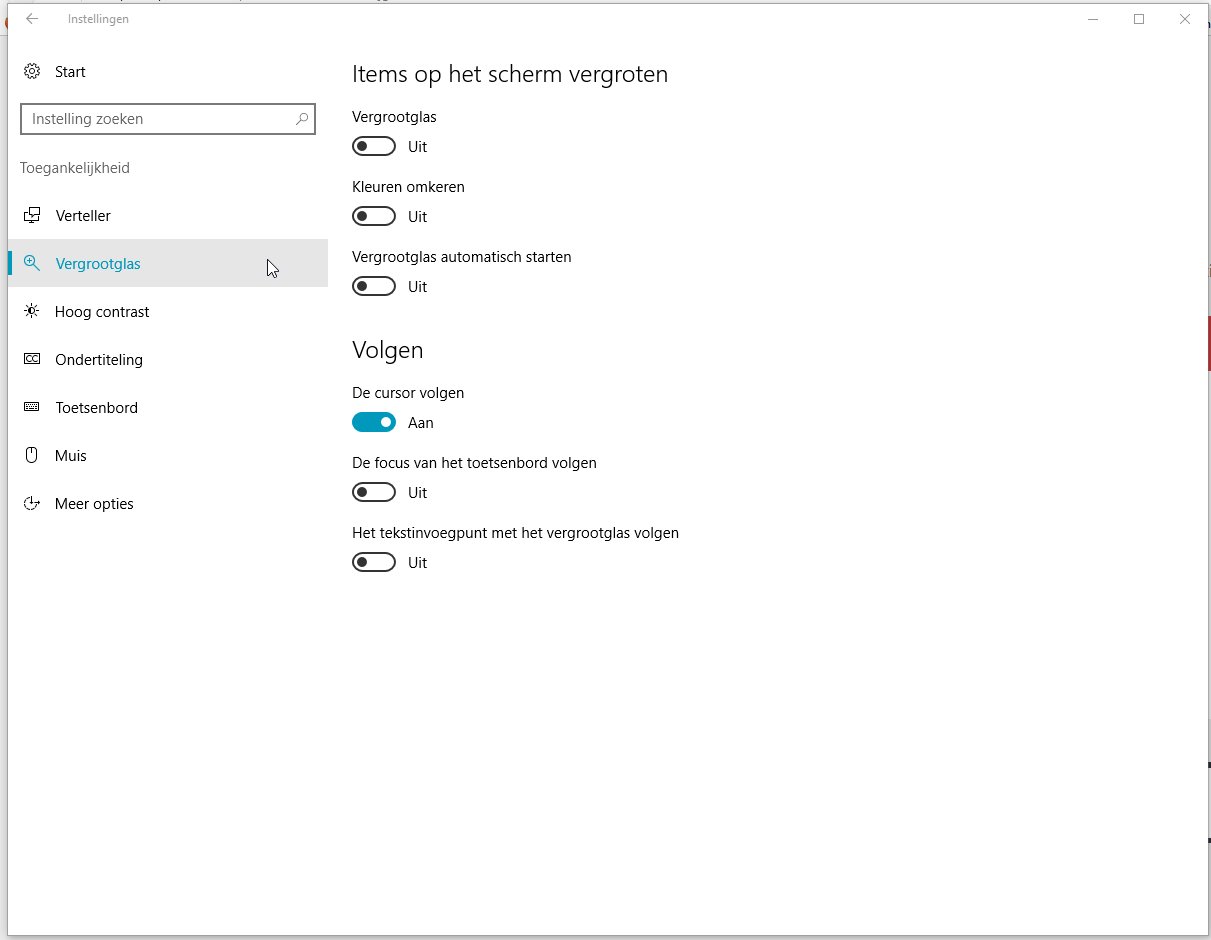The image size is (1211, 940).
Task: Click the search magnifier icon
Action: click(x=302, y=119)
